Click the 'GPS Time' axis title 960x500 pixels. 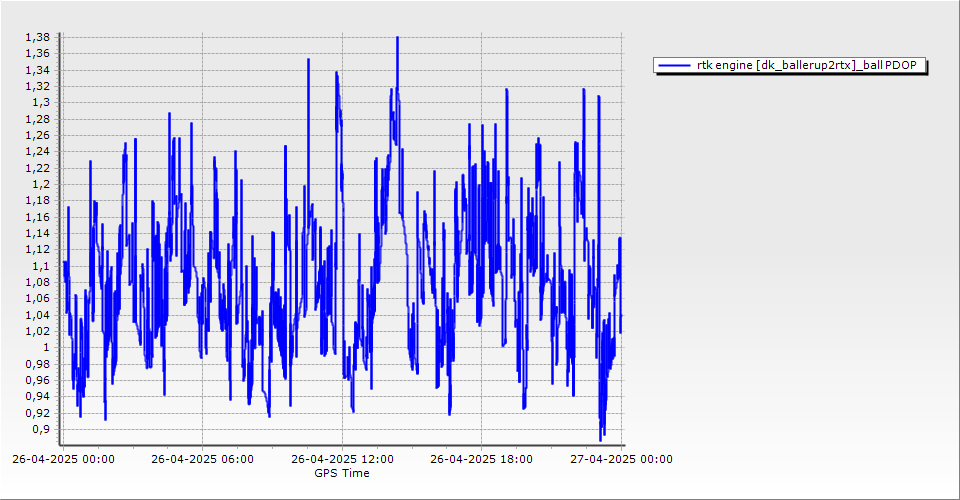click(x=342, y=473)
